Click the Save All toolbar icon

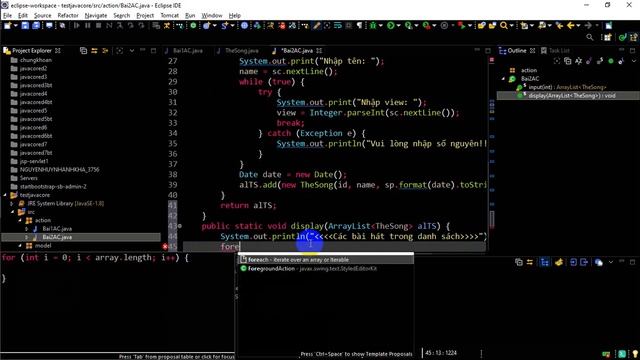pyautogui.click(x=36, y=26)
